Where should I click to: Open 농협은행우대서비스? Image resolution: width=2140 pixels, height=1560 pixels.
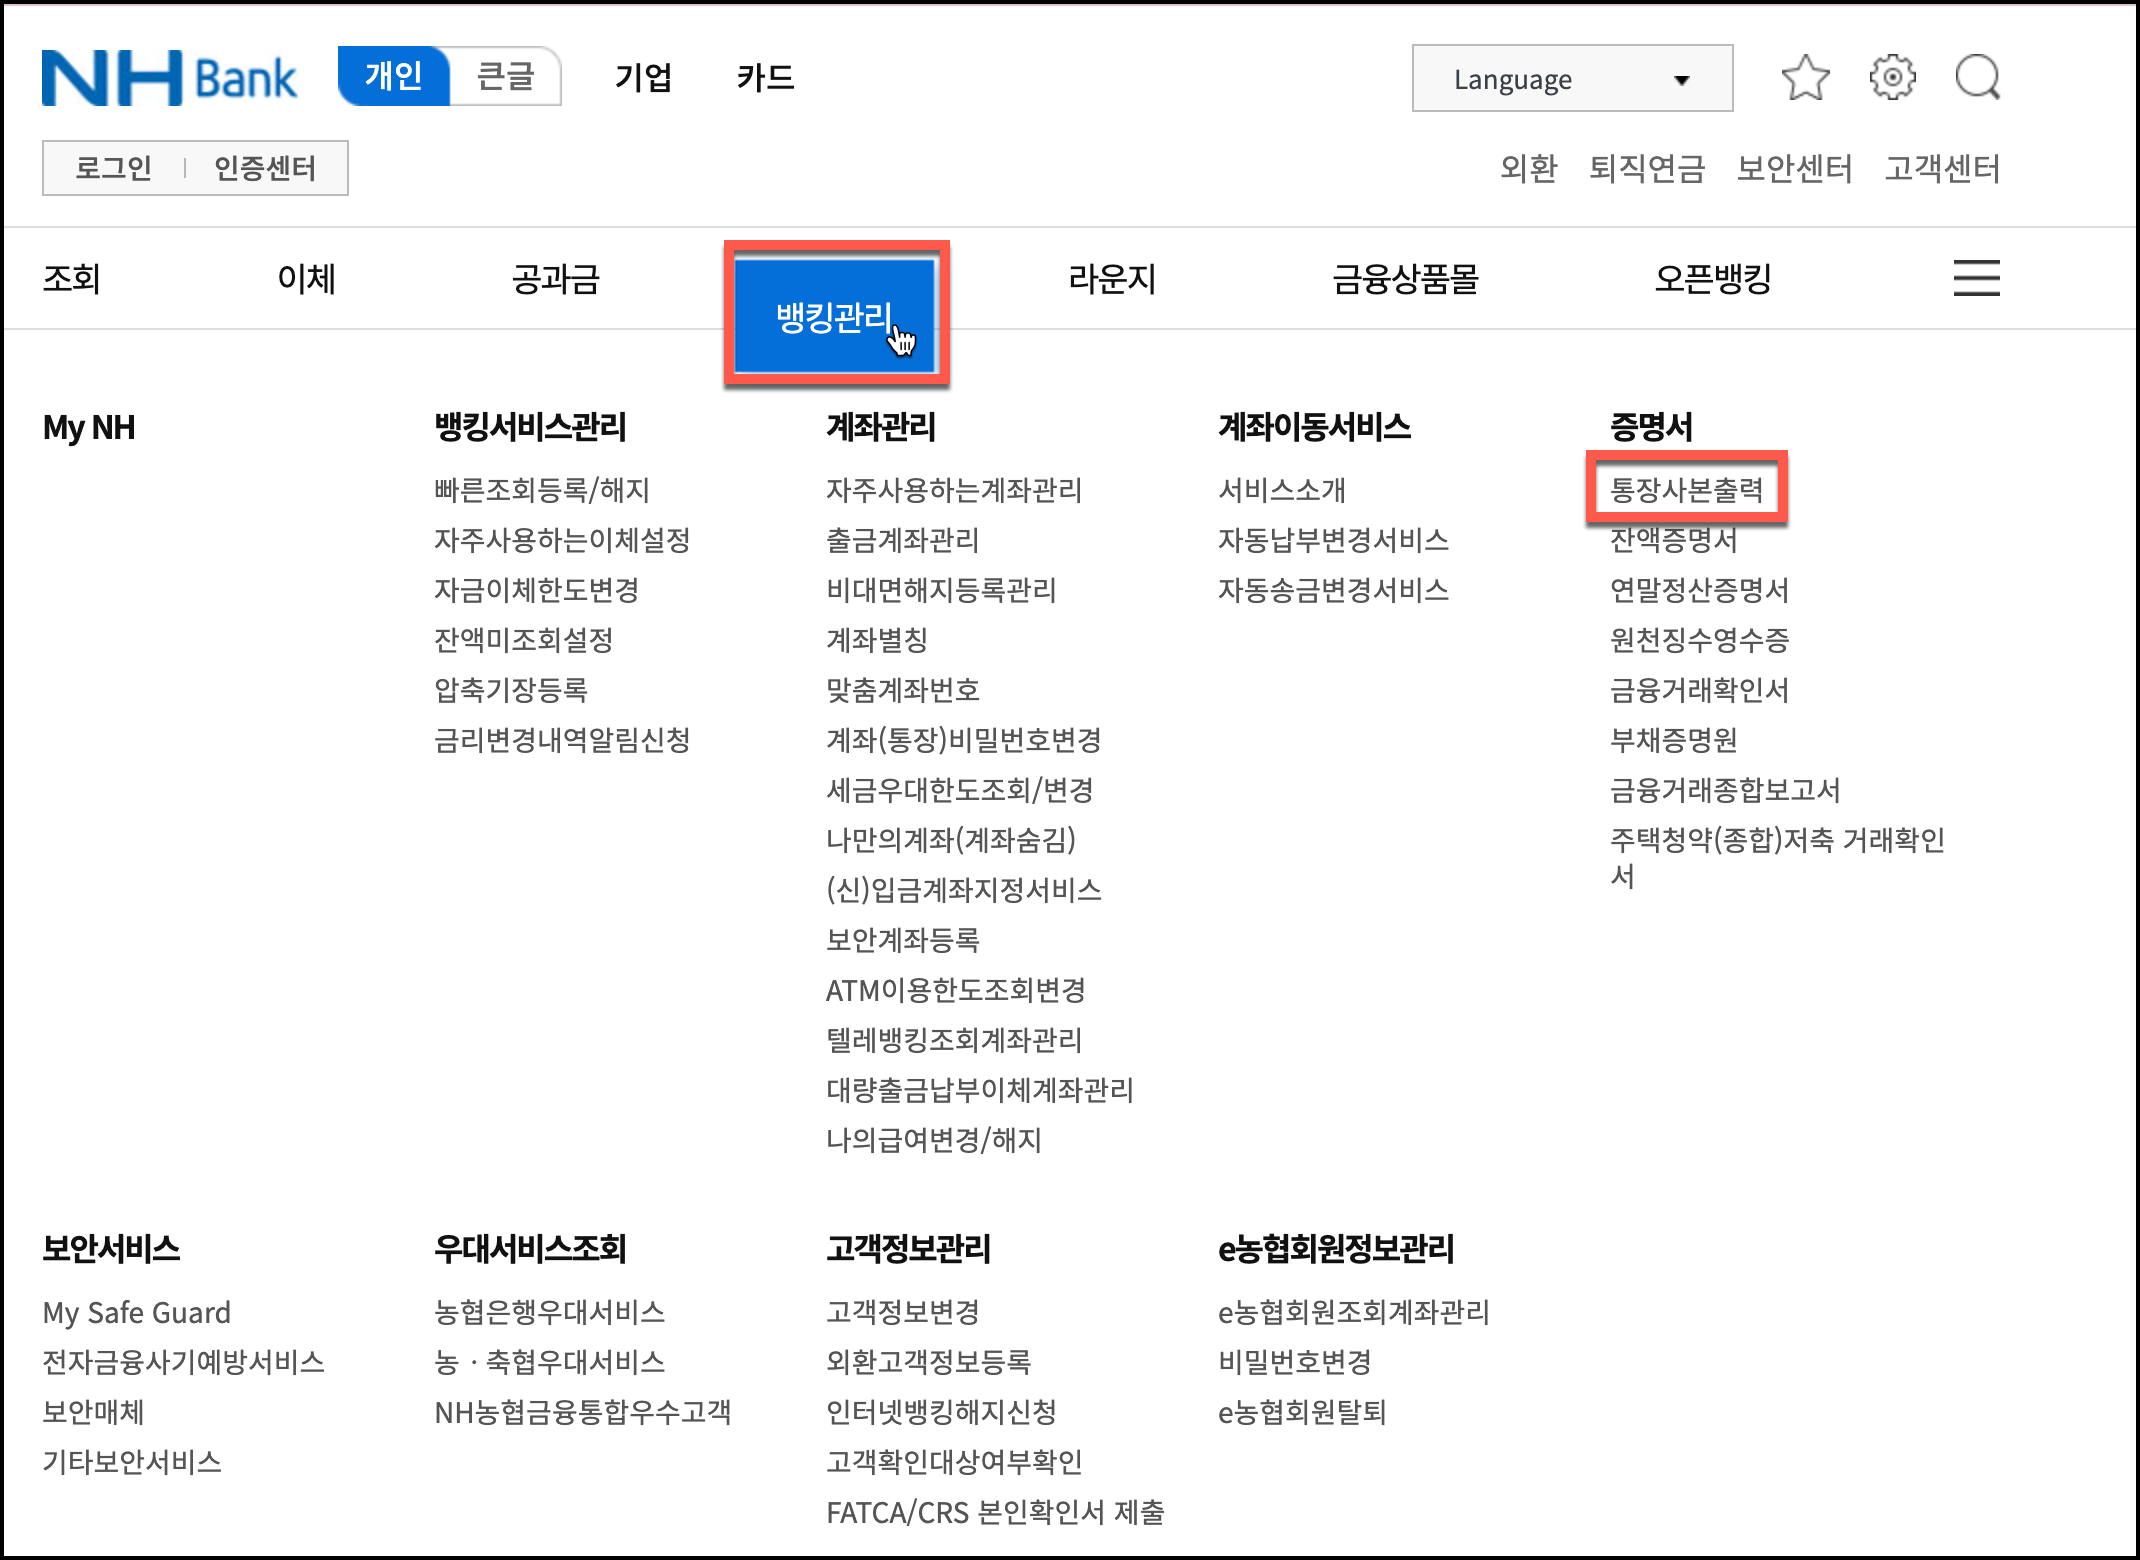tap(549, 1312)
